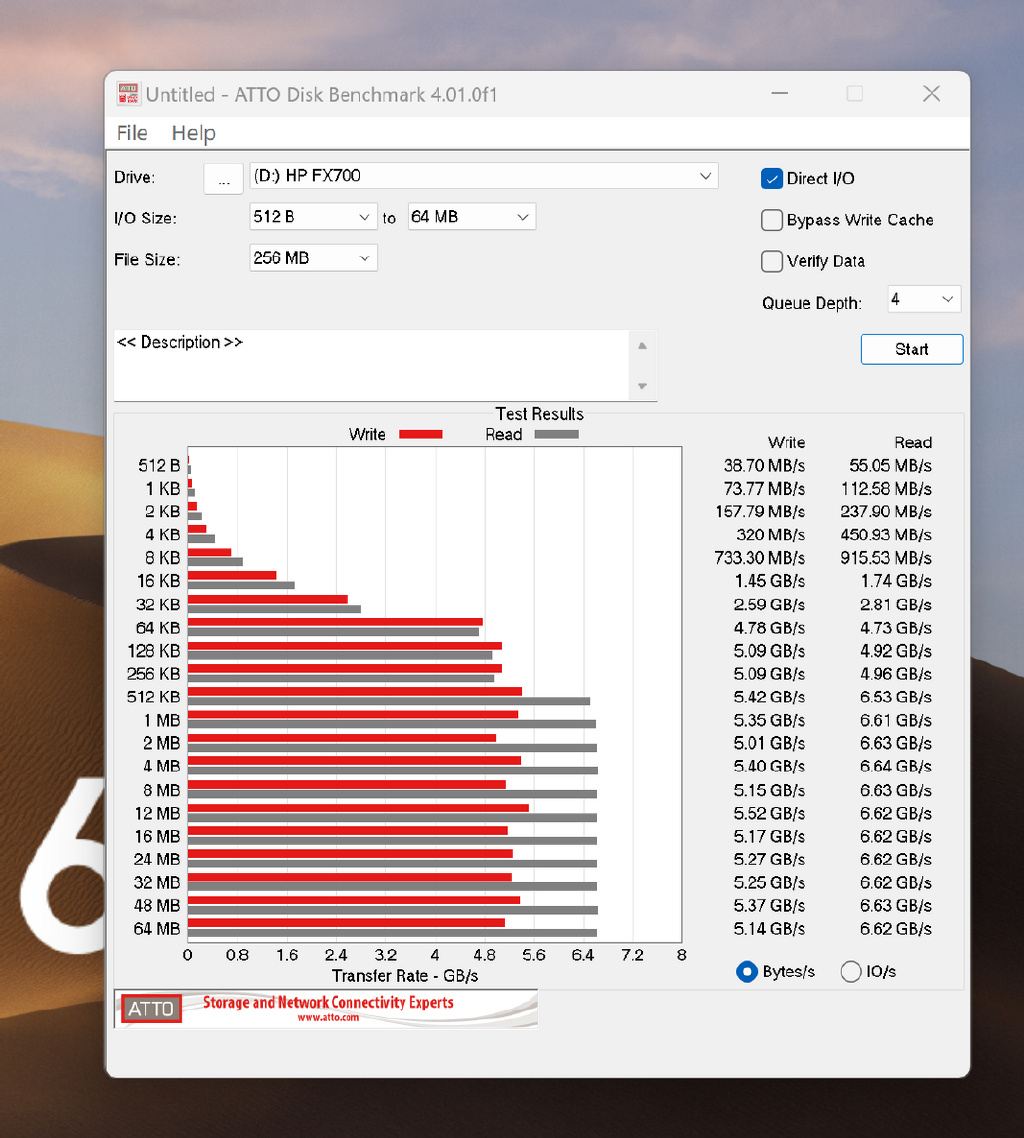Open the www.atto.com banner link
The width and height of the screenshot is (1024, 1138).
tap(328, 1018)
